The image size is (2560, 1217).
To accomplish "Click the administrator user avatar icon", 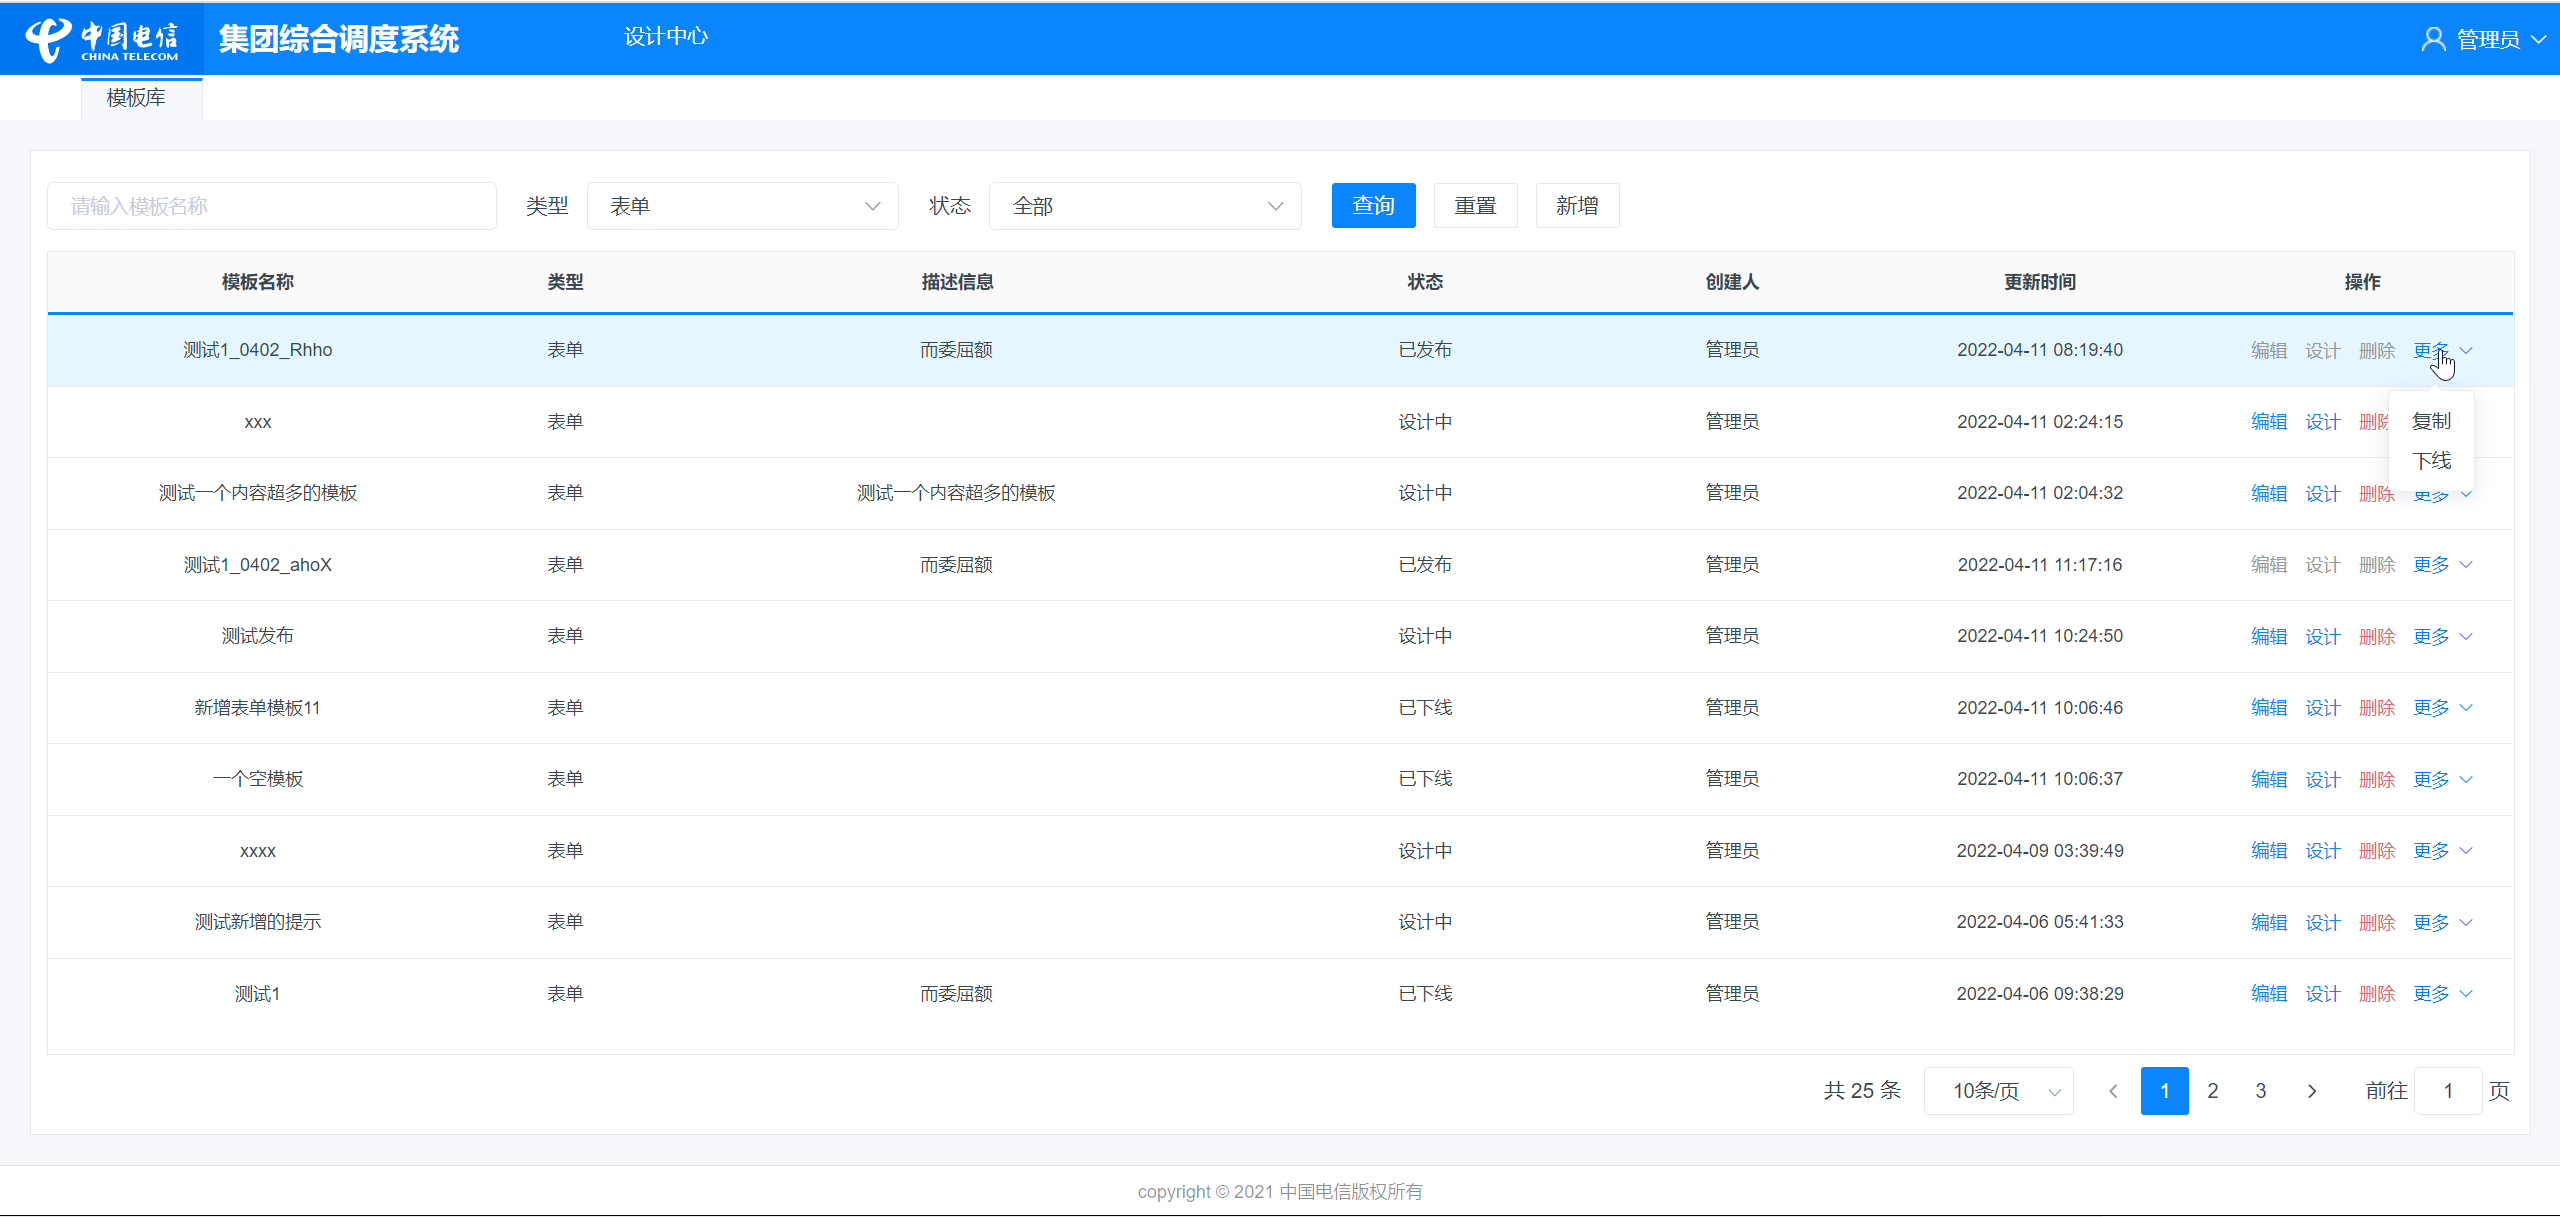I will 2433,39.
